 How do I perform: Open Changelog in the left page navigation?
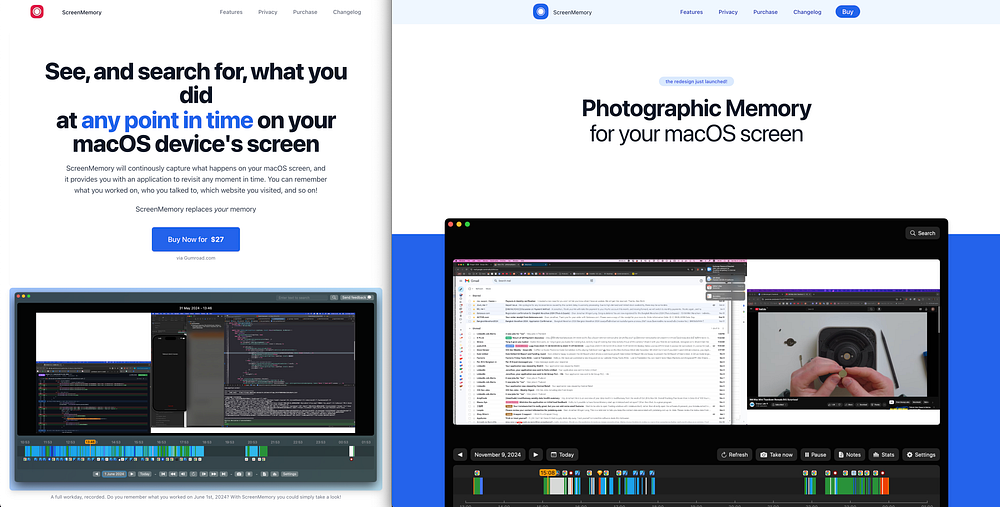347,12
